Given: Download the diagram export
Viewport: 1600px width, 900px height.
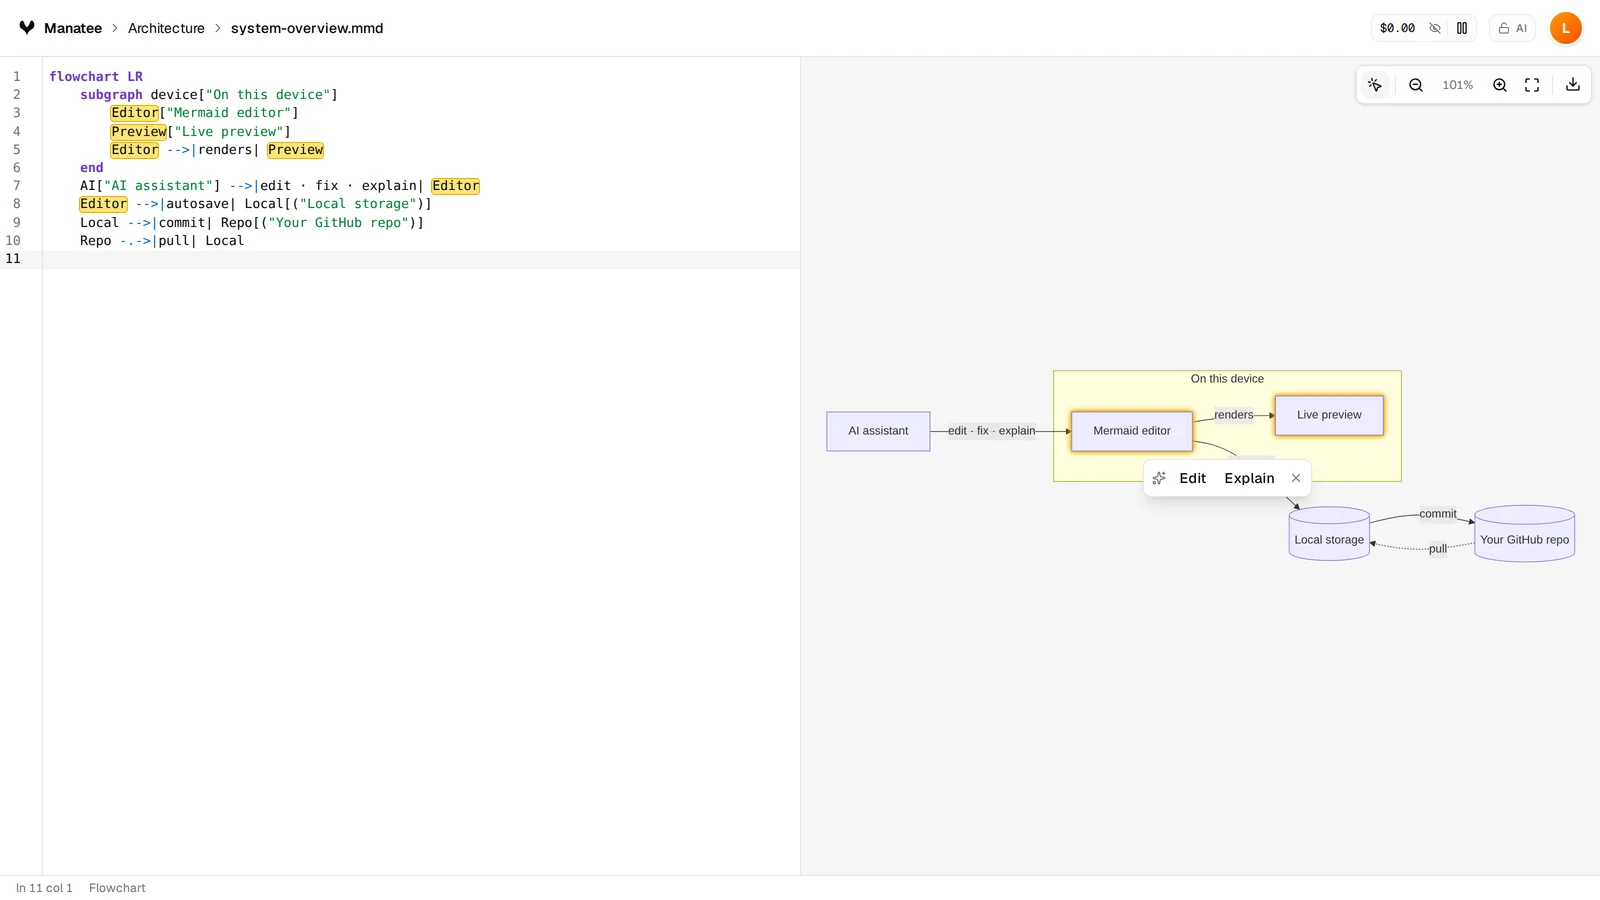Looking at the screenshot, I should click(1573, 85).
